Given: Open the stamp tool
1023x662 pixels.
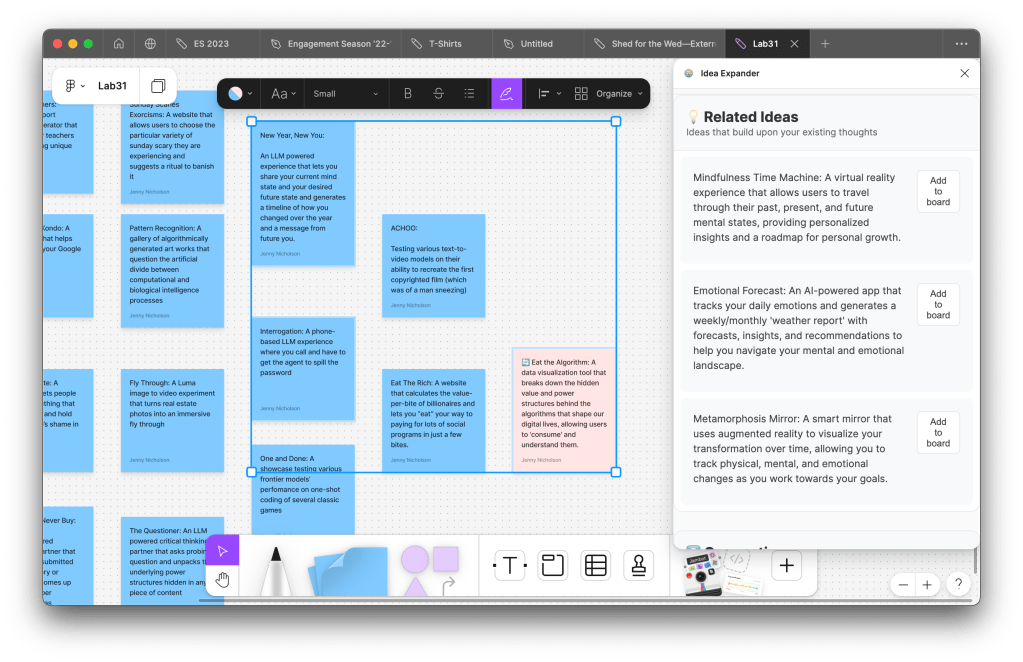Looking at the screenshot, I should point(638,566).
